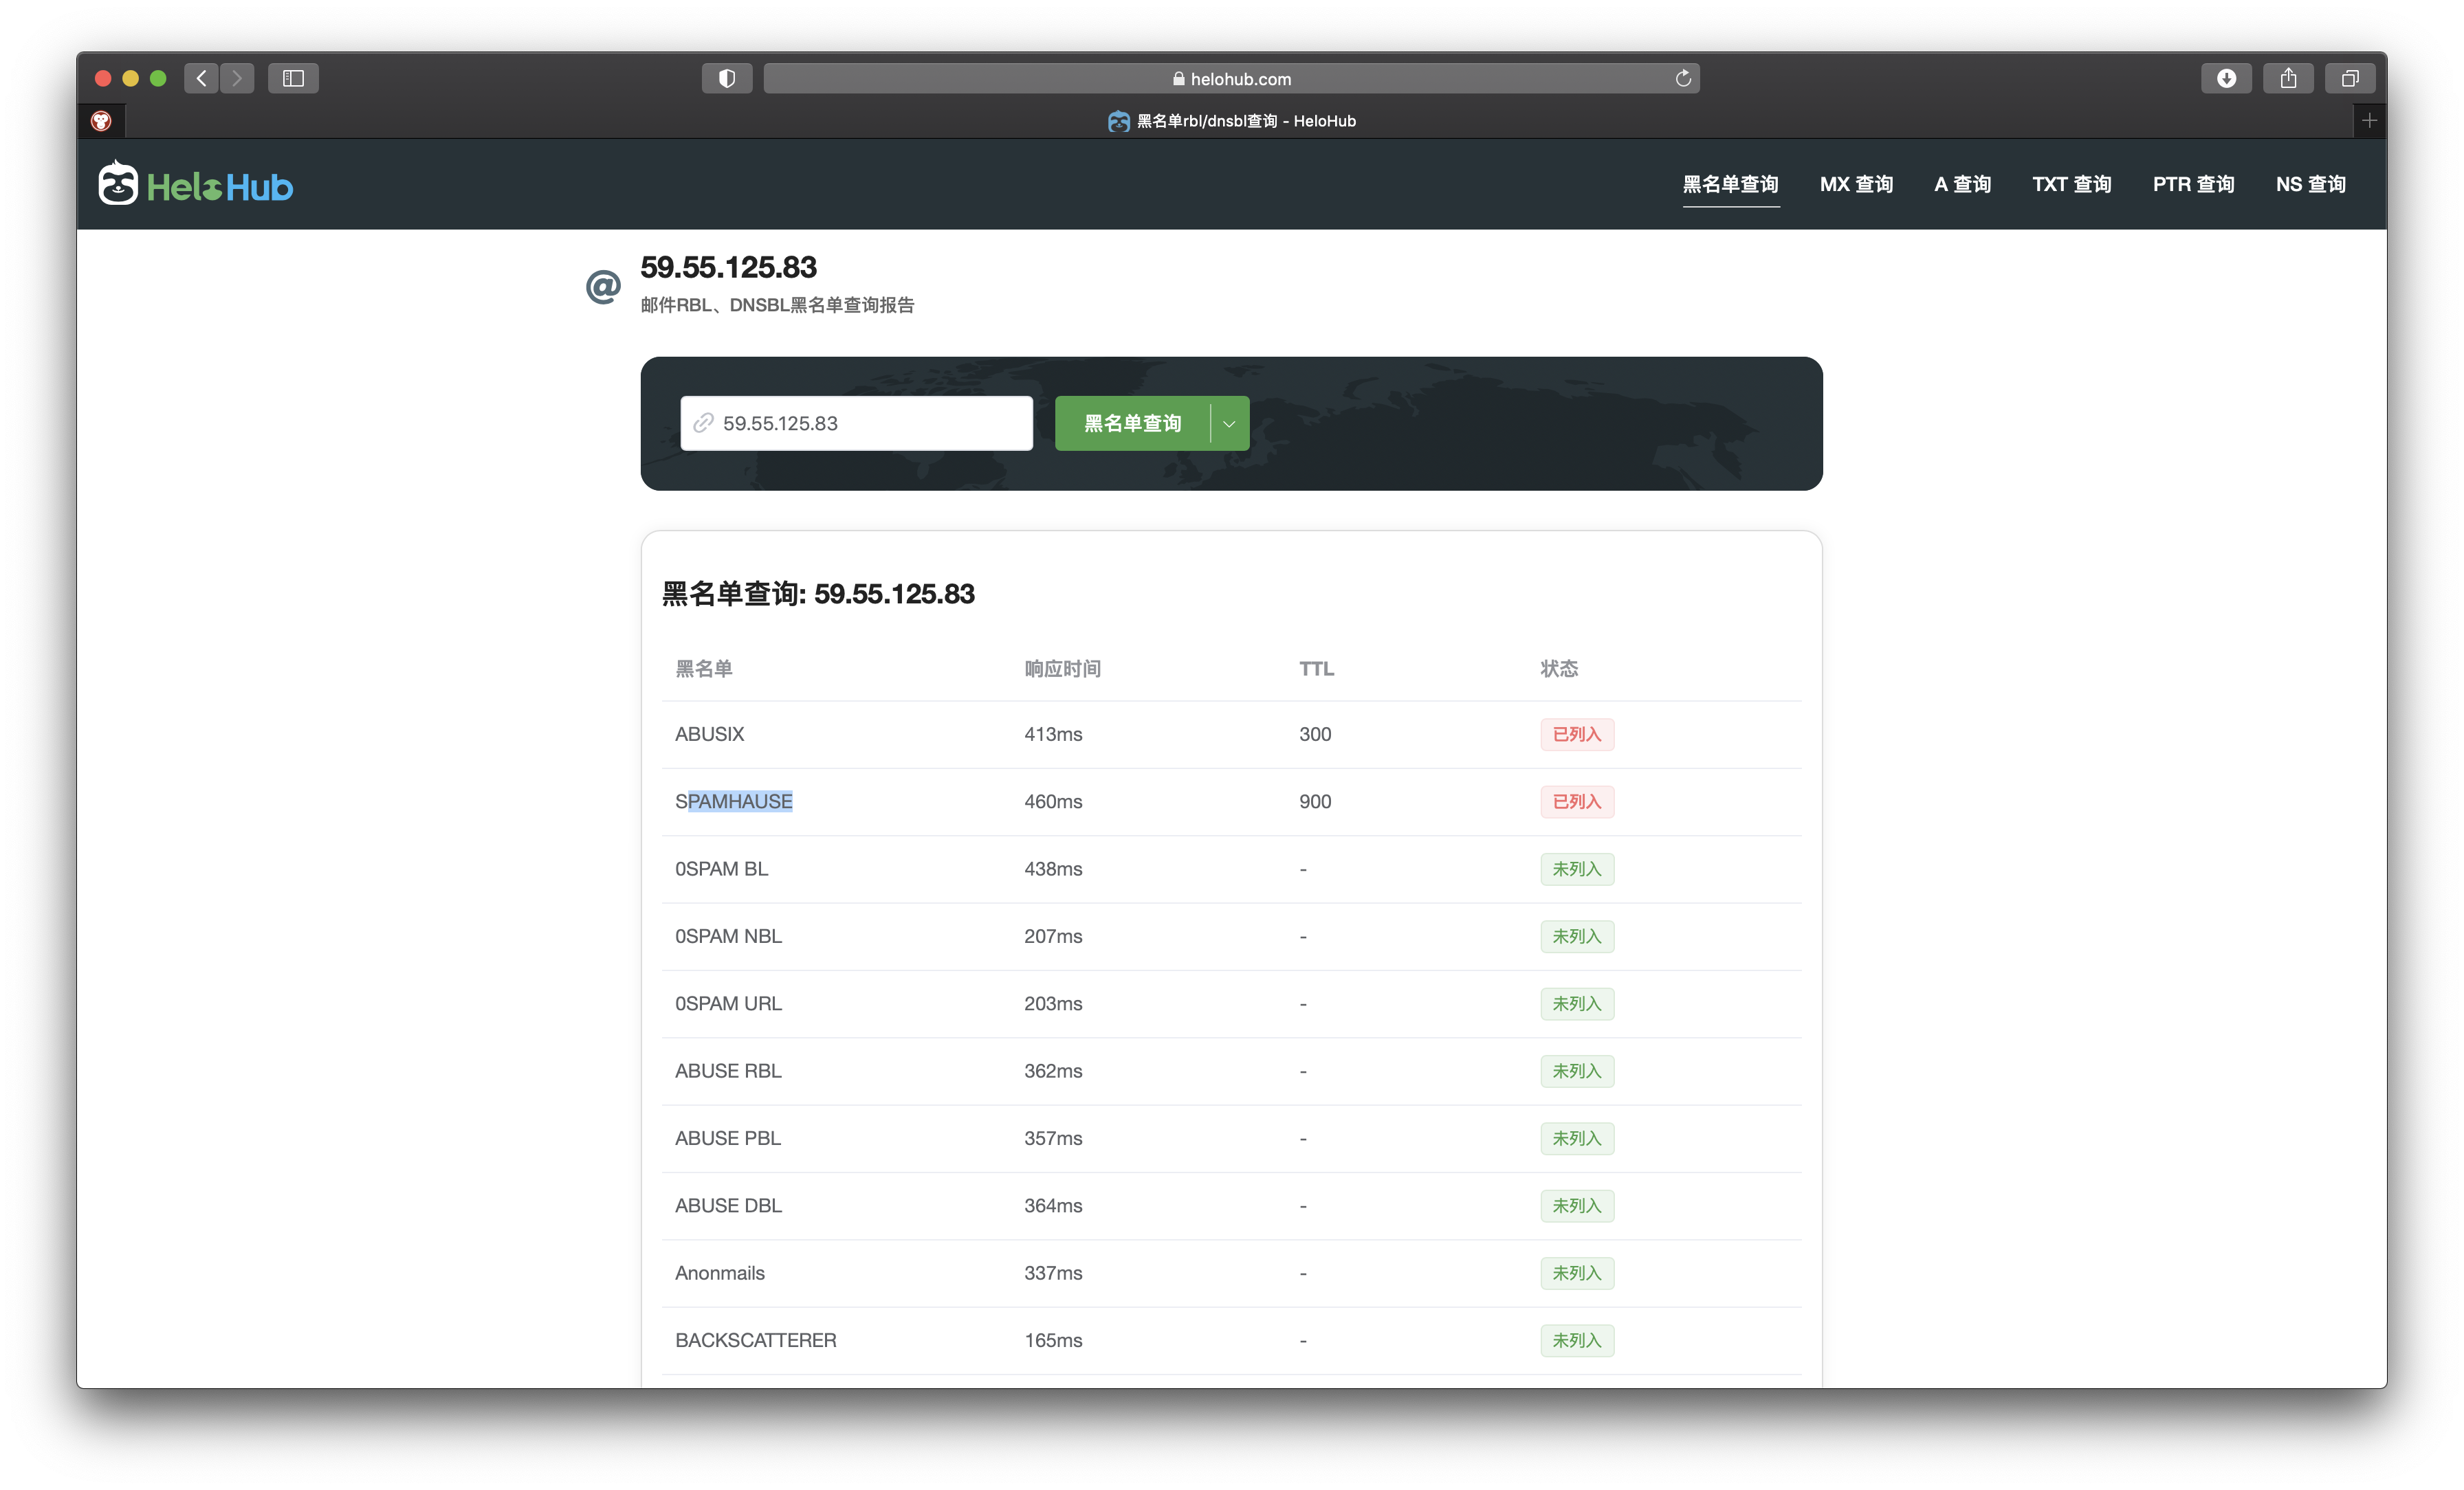Show tab overview icon
Image resolution: width=2464 pixels, height=1490 pixels.
tap(2350, 78)
